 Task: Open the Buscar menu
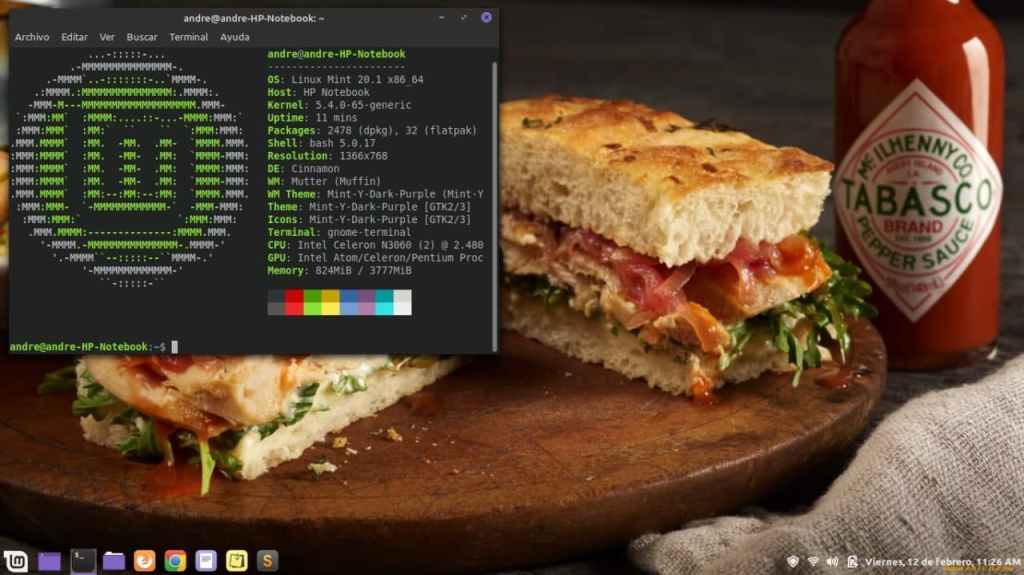click(x=142, y=37)
